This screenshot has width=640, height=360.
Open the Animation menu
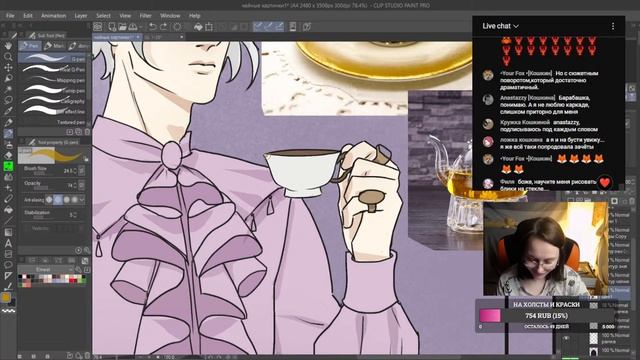click(x=53, y=16)
